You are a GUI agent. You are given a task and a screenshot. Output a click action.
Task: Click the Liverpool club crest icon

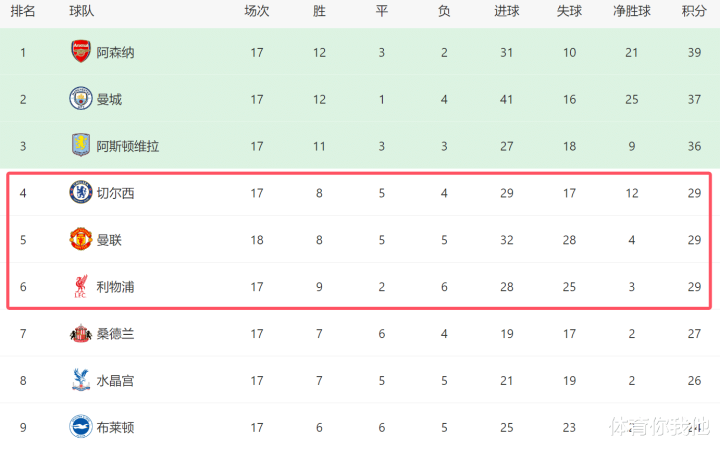[81, 287]
